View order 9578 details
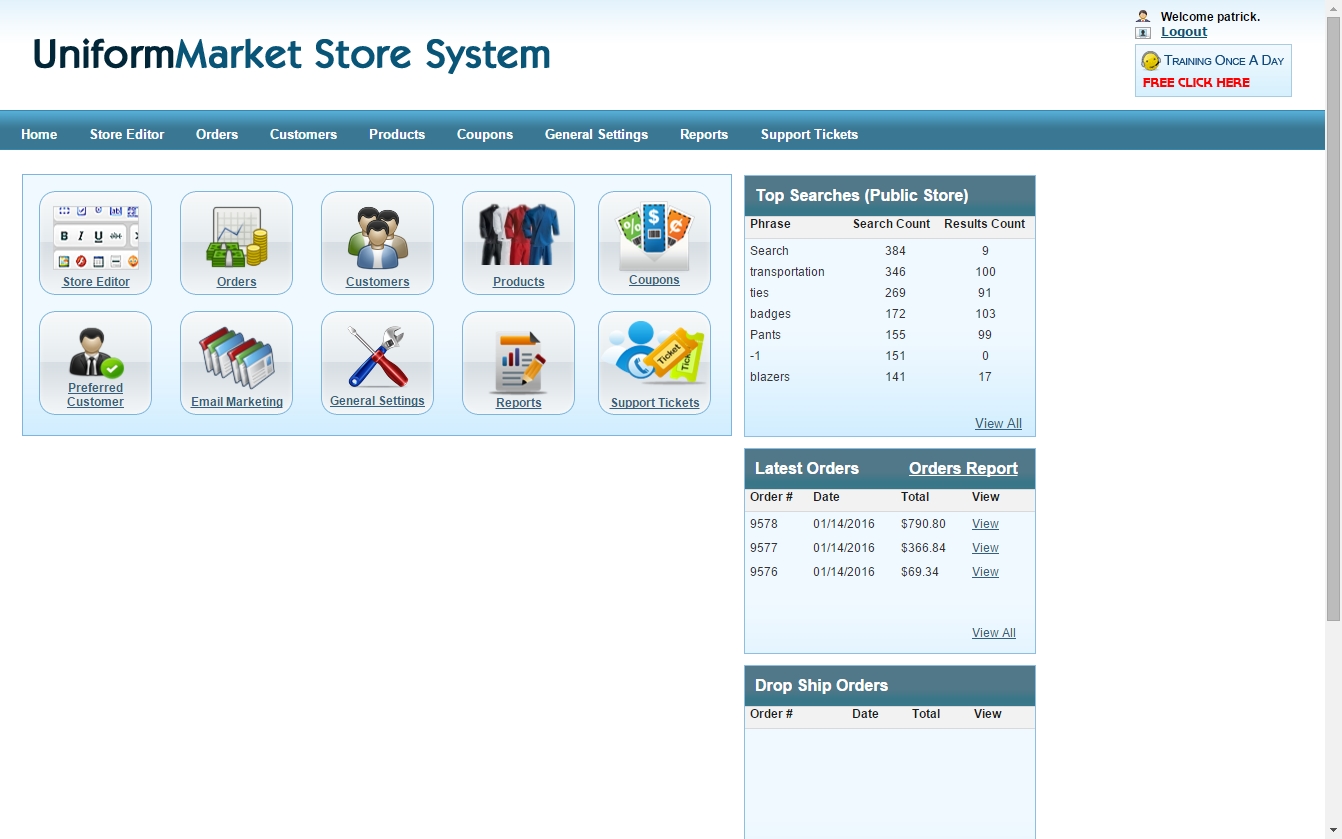Viewport: 1342px width, 839px height. coord(985,524)
